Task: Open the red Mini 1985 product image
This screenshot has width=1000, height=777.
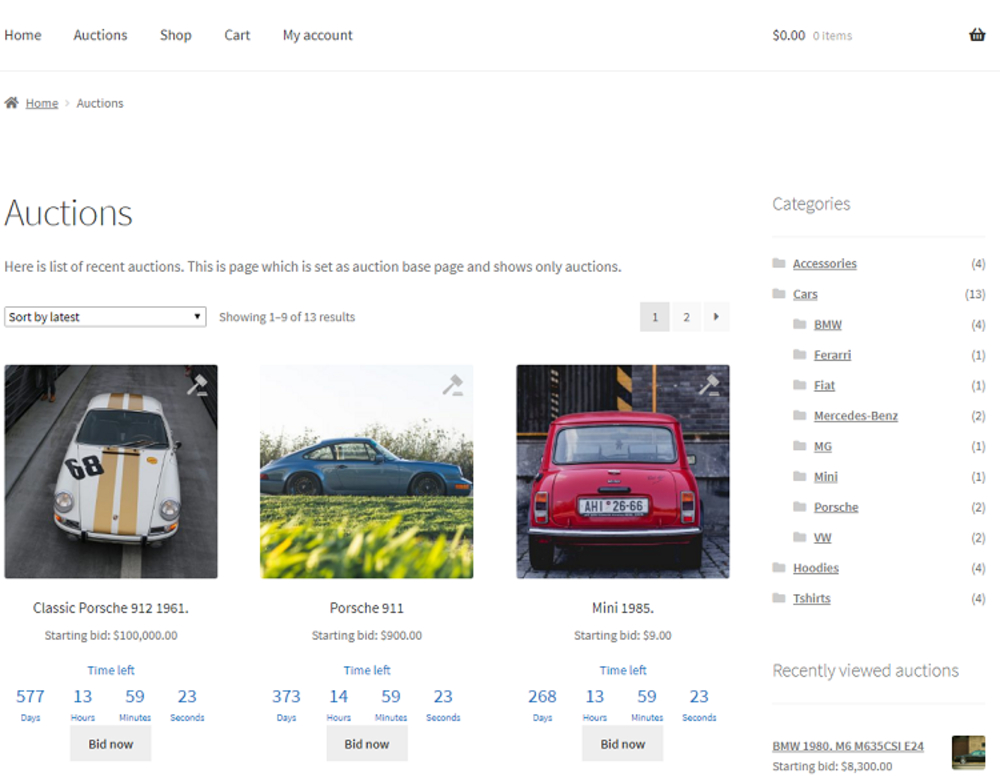Action: point(622,471)
